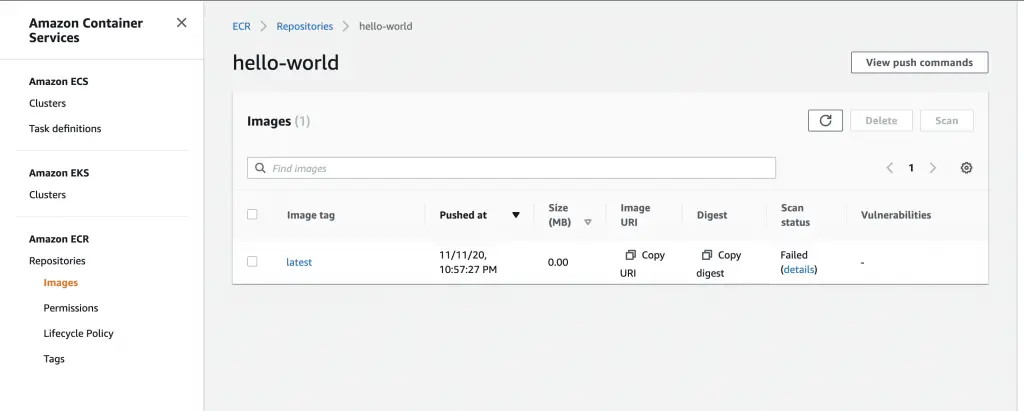The image size is (1024, 411).
Task: Click the magnifier icon in the search box
Action: (260, 168)
